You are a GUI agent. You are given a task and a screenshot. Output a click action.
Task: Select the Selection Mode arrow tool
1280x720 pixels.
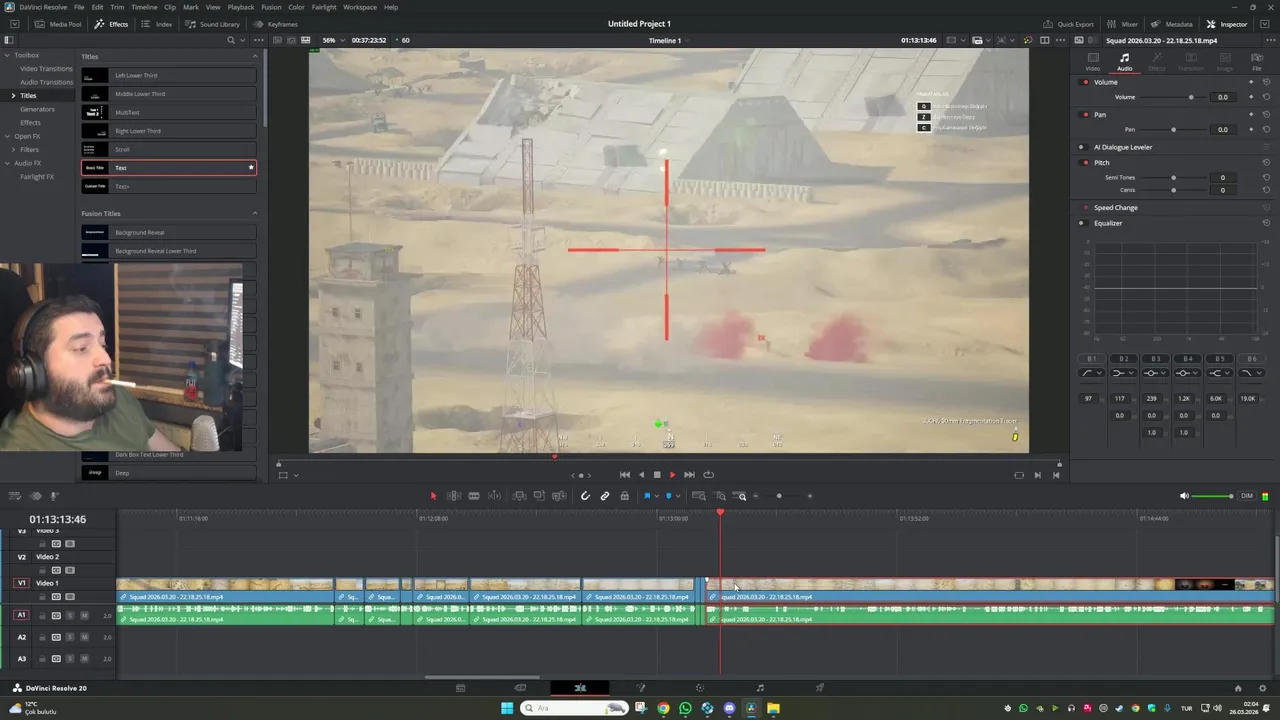(433, 496)
